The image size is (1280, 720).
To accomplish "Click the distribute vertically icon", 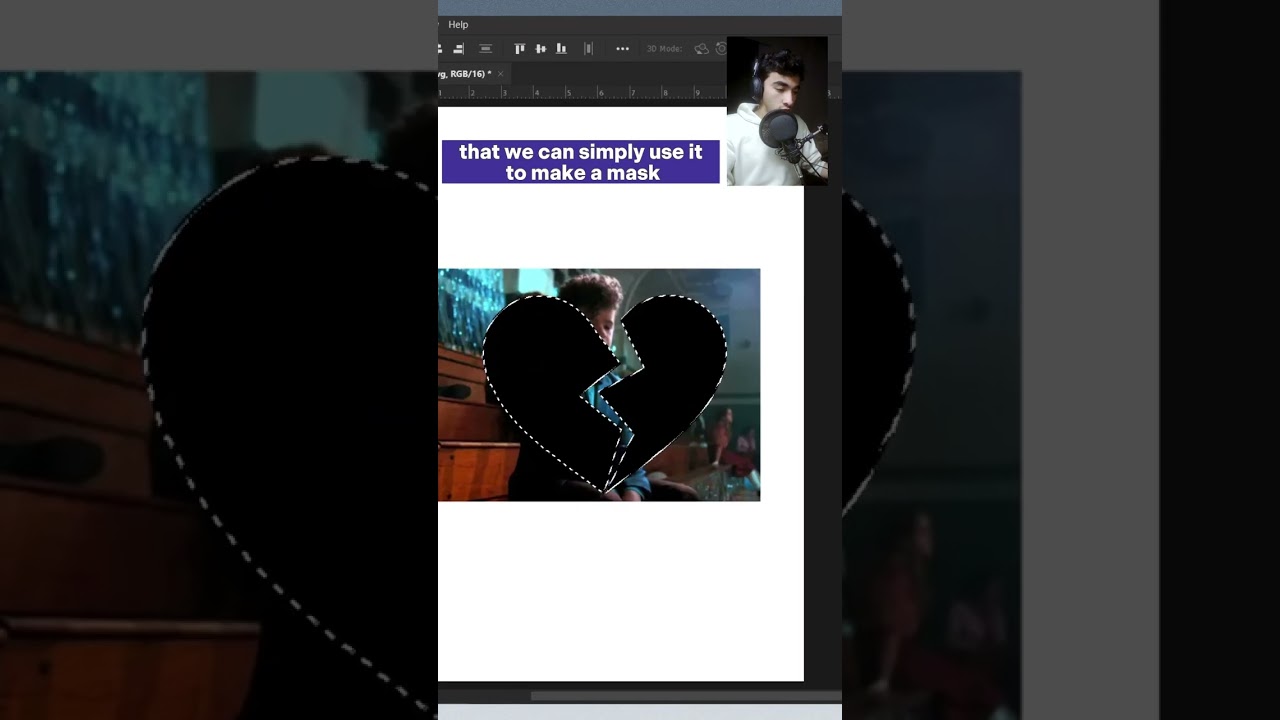I will coord(486,49).
